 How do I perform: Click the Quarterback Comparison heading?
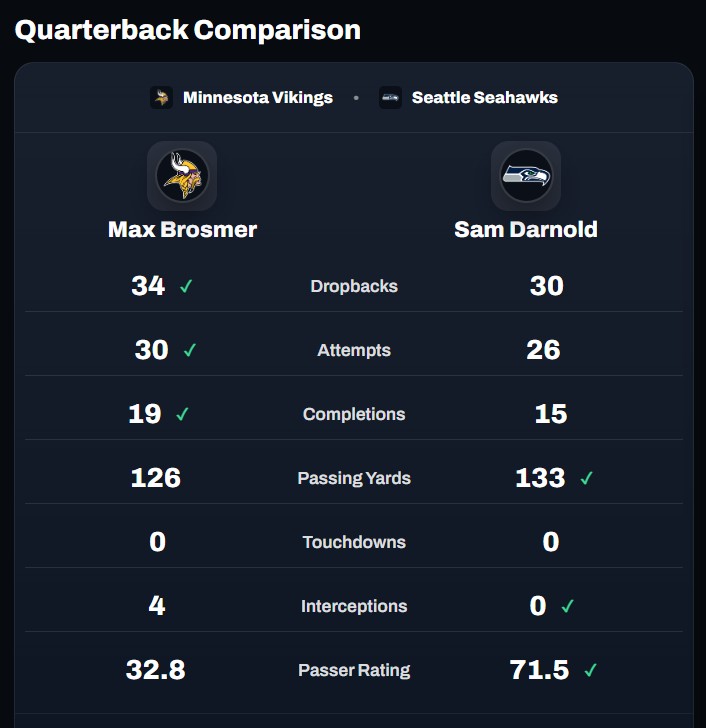click(188, 30)
